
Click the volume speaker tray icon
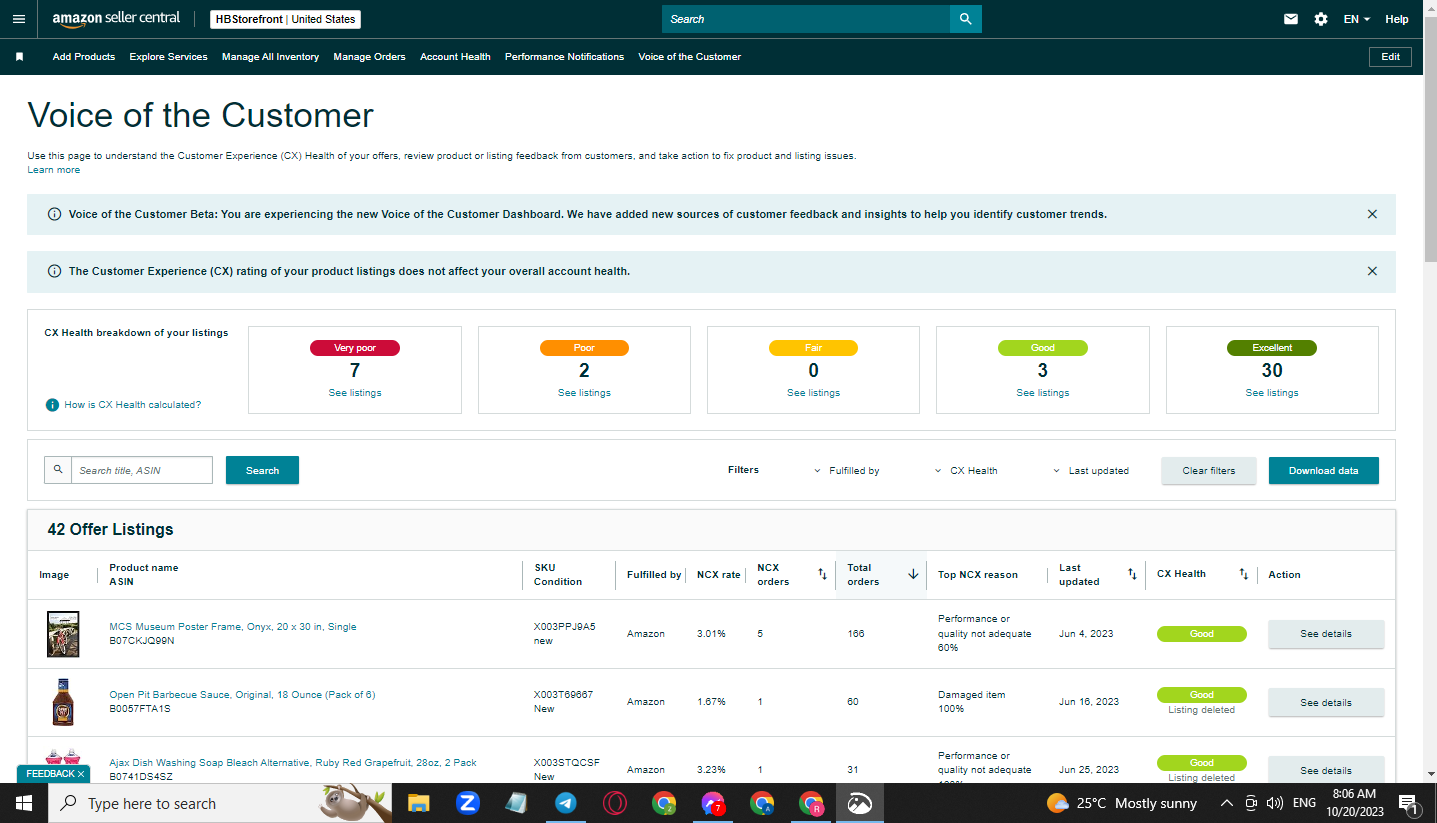(x=1274, y=803)
